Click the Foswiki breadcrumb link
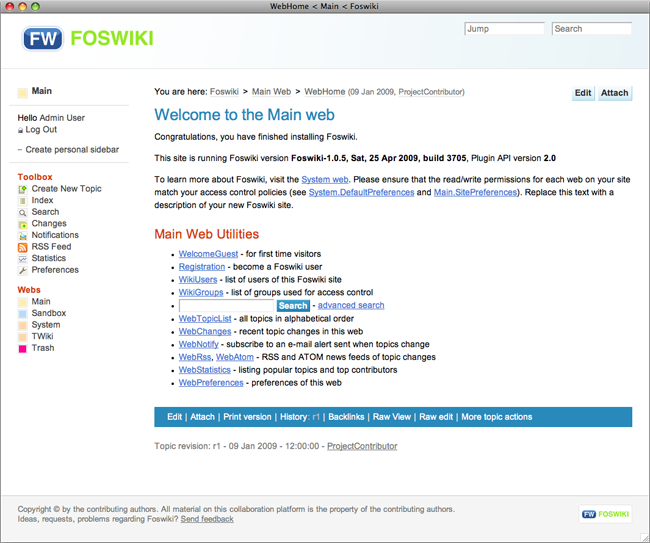 tap(224, 92)
